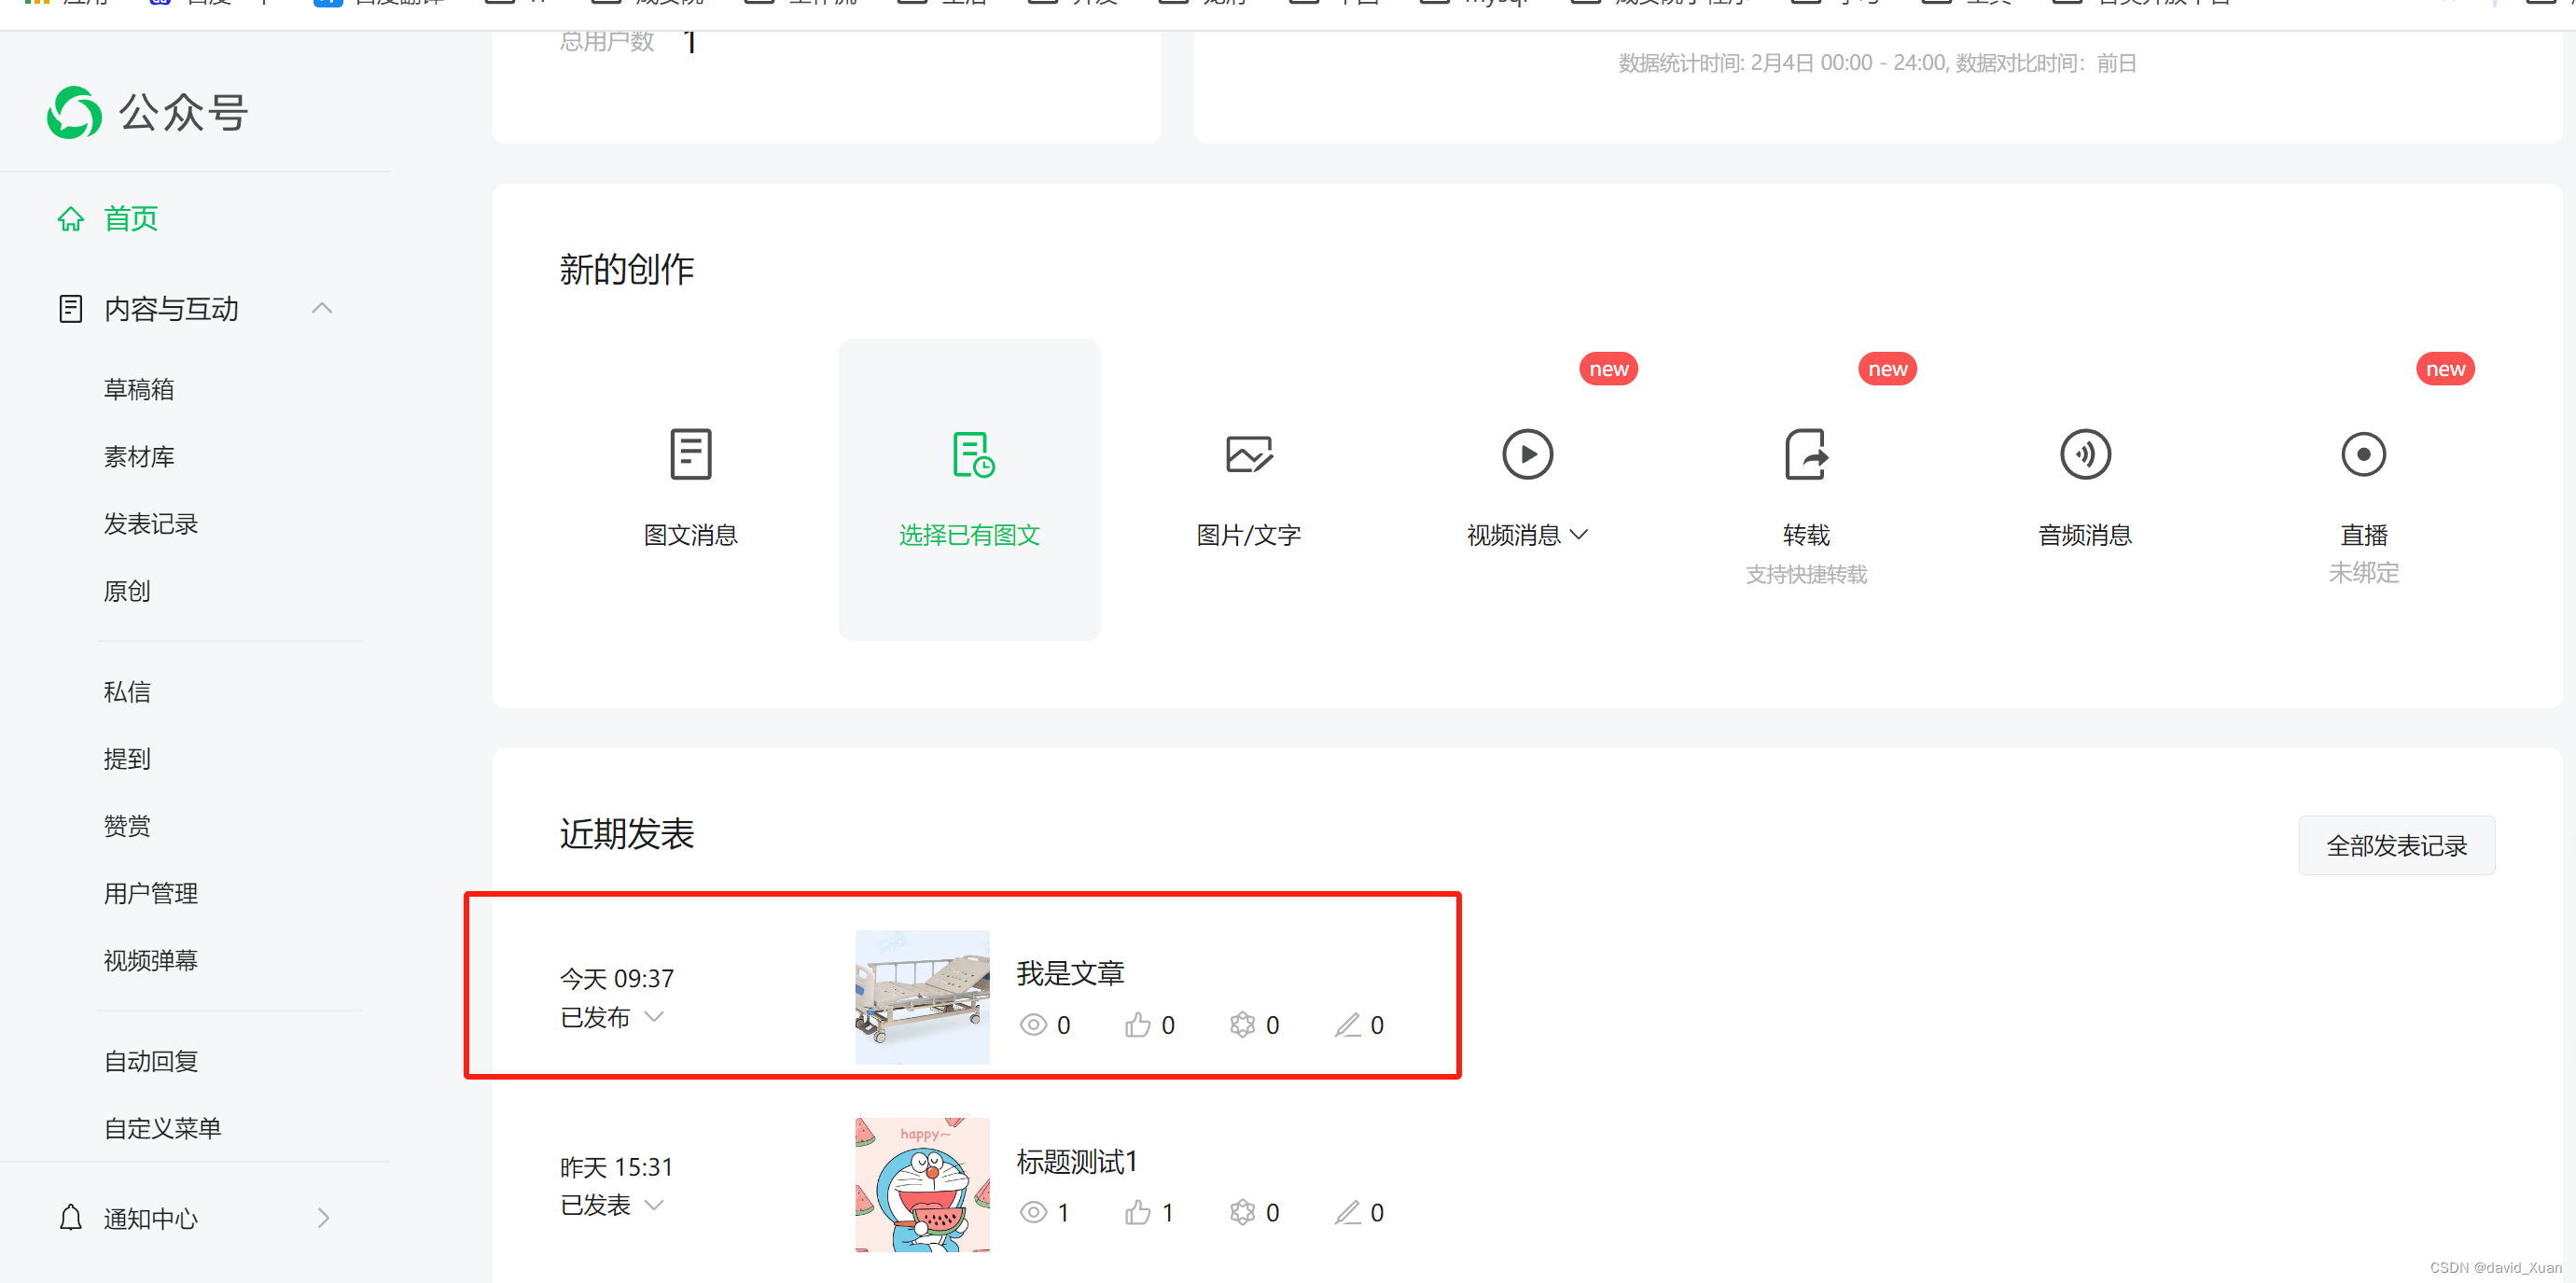Open 草稿箱 in the sidebar

[139, 389]
